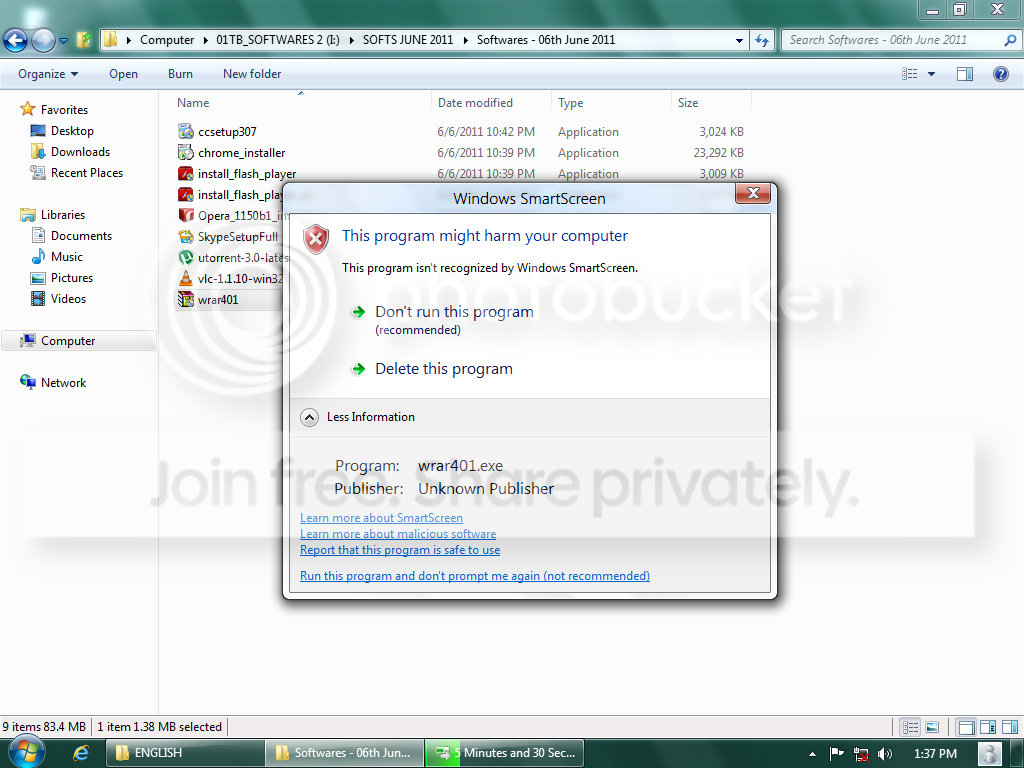Show hidden tray icons arrow
This screenshot has height=768, width=1024.
point(812,754)
